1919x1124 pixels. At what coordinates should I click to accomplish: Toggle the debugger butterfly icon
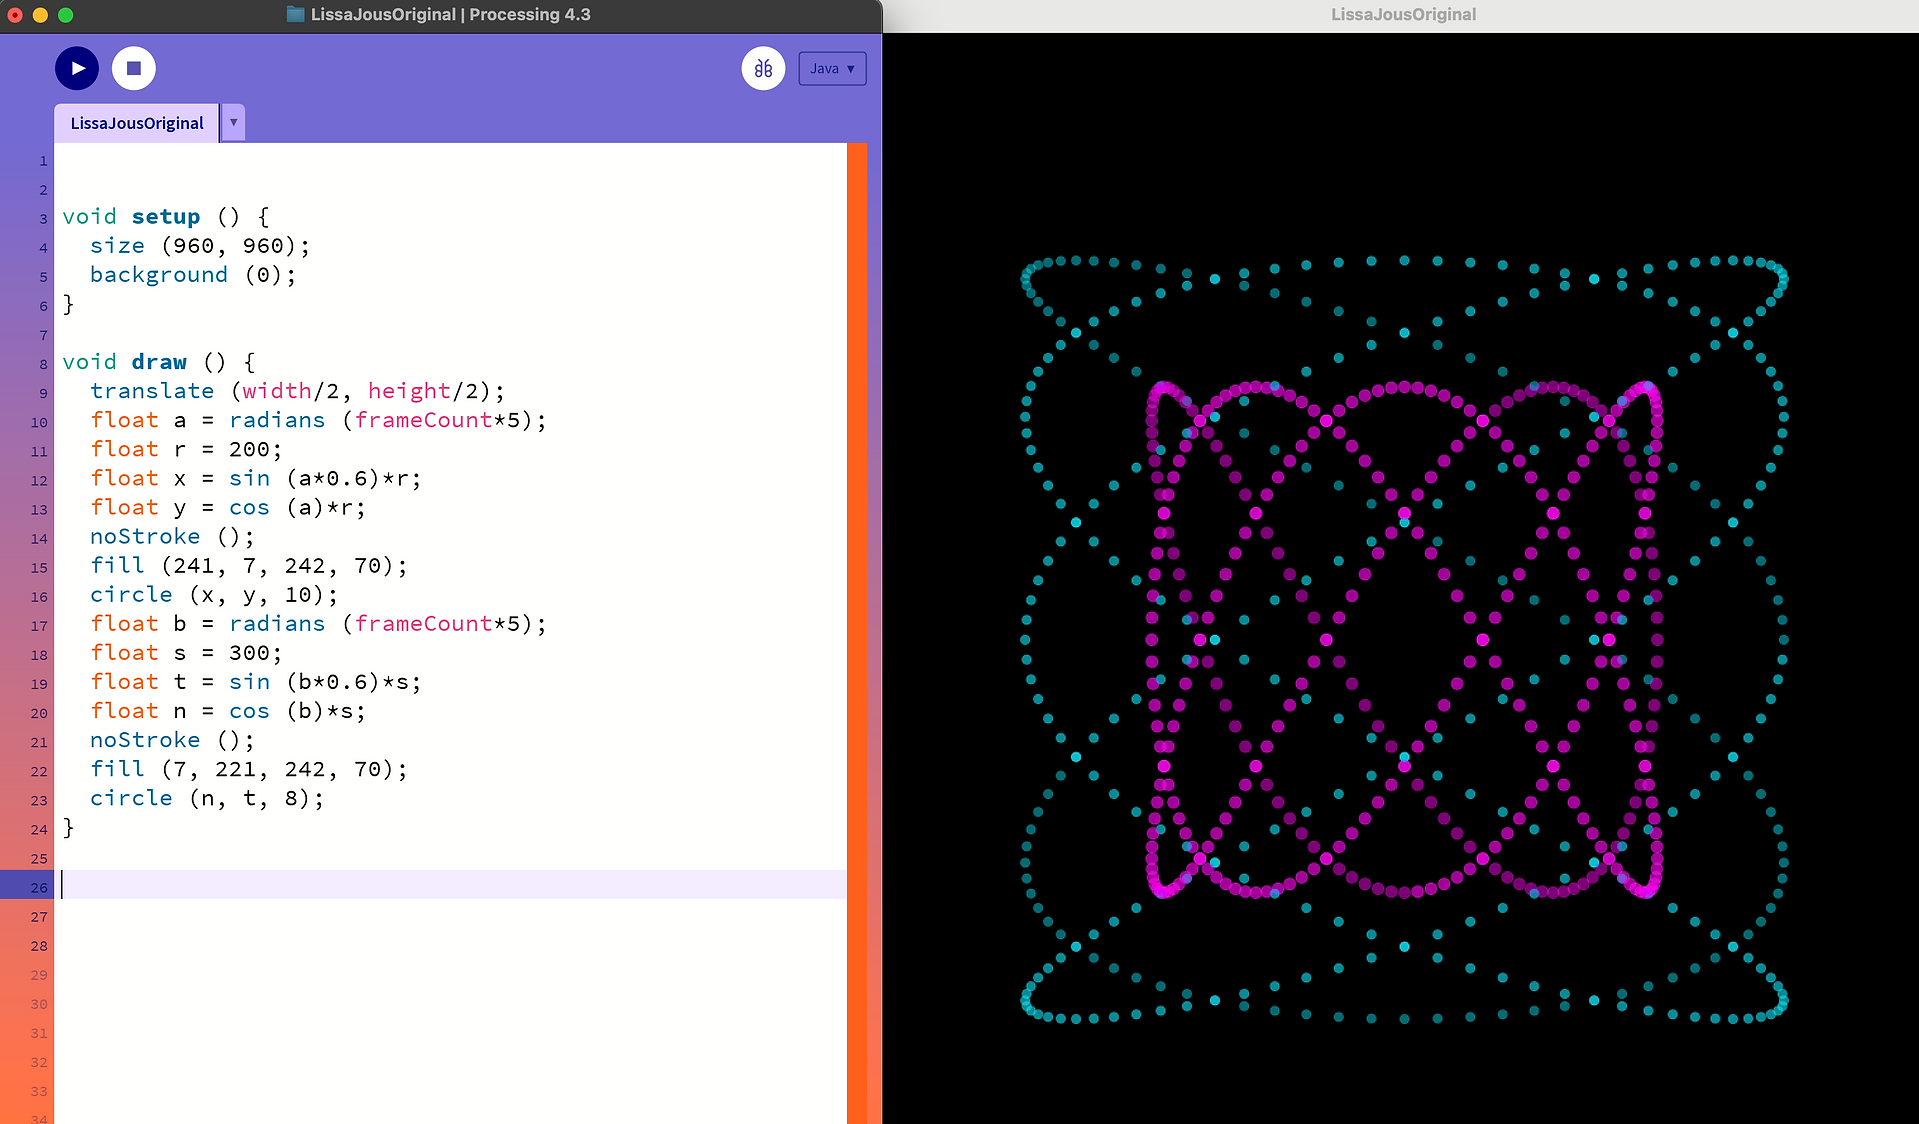click(x=763, y=69)
